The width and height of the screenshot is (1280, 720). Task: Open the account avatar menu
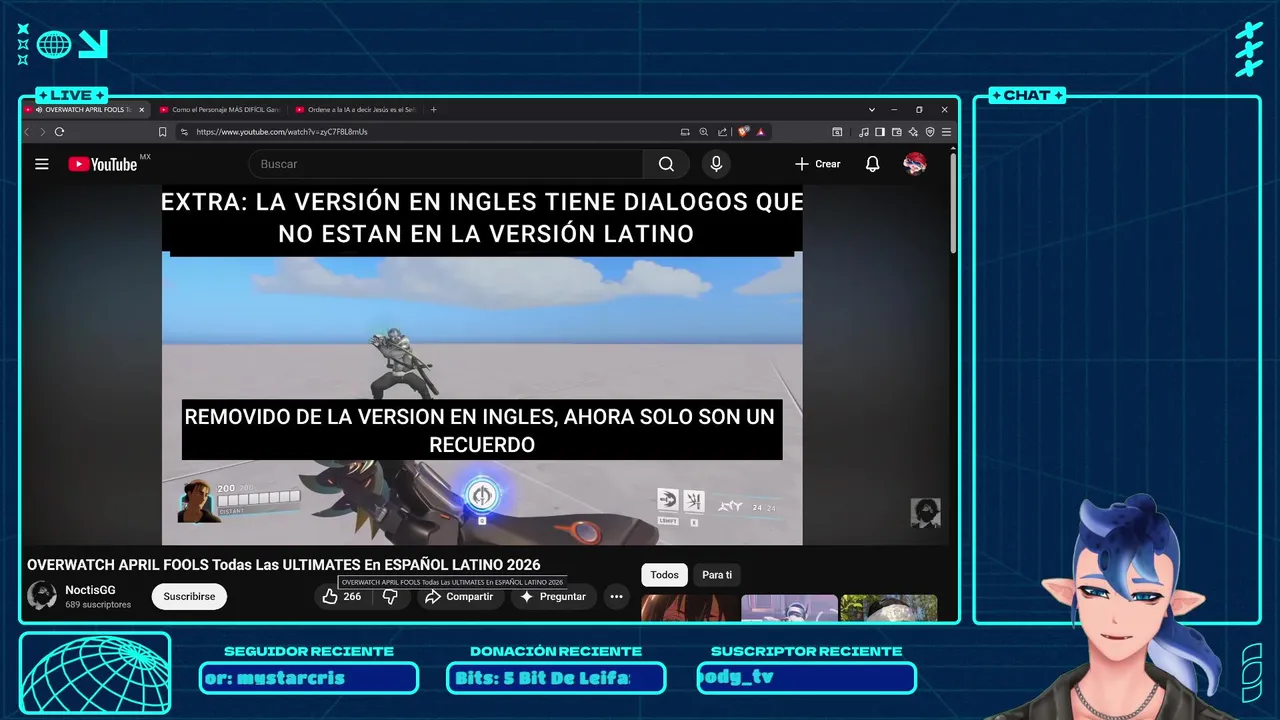[914, 164]
